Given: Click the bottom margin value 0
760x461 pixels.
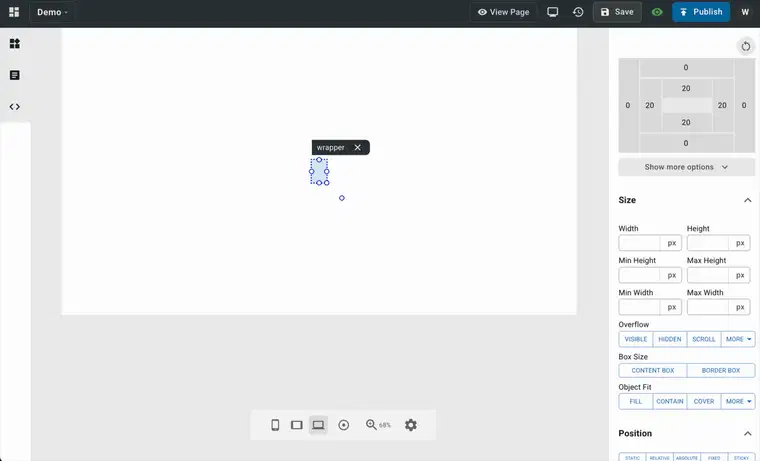Looking at the screenshot, I should 686,143.
